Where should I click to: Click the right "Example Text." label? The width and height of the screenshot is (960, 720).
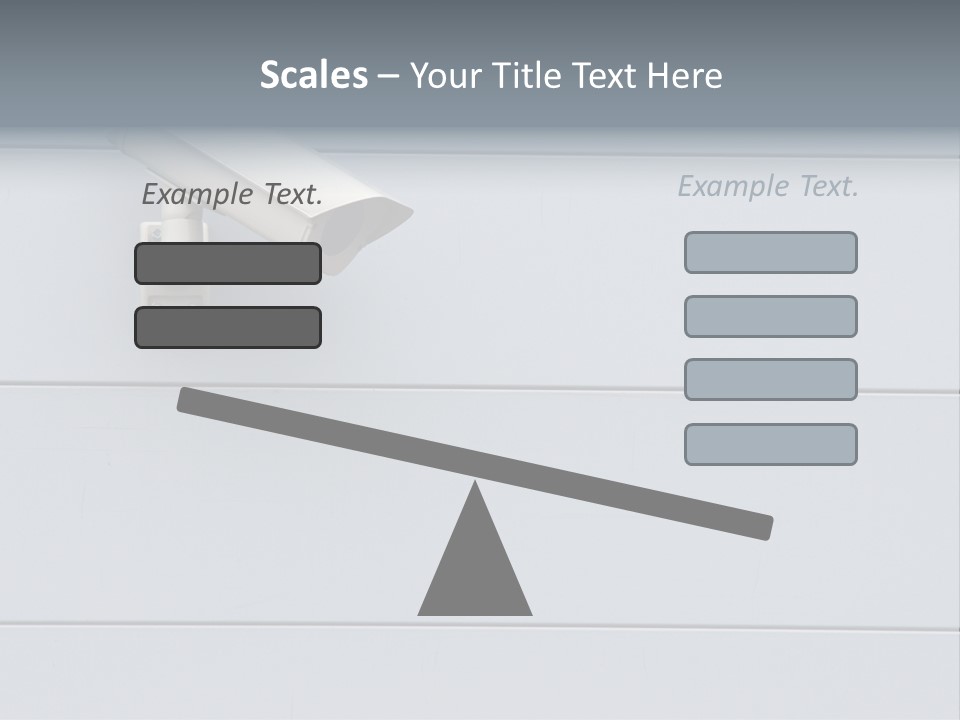tap(768, 186)
